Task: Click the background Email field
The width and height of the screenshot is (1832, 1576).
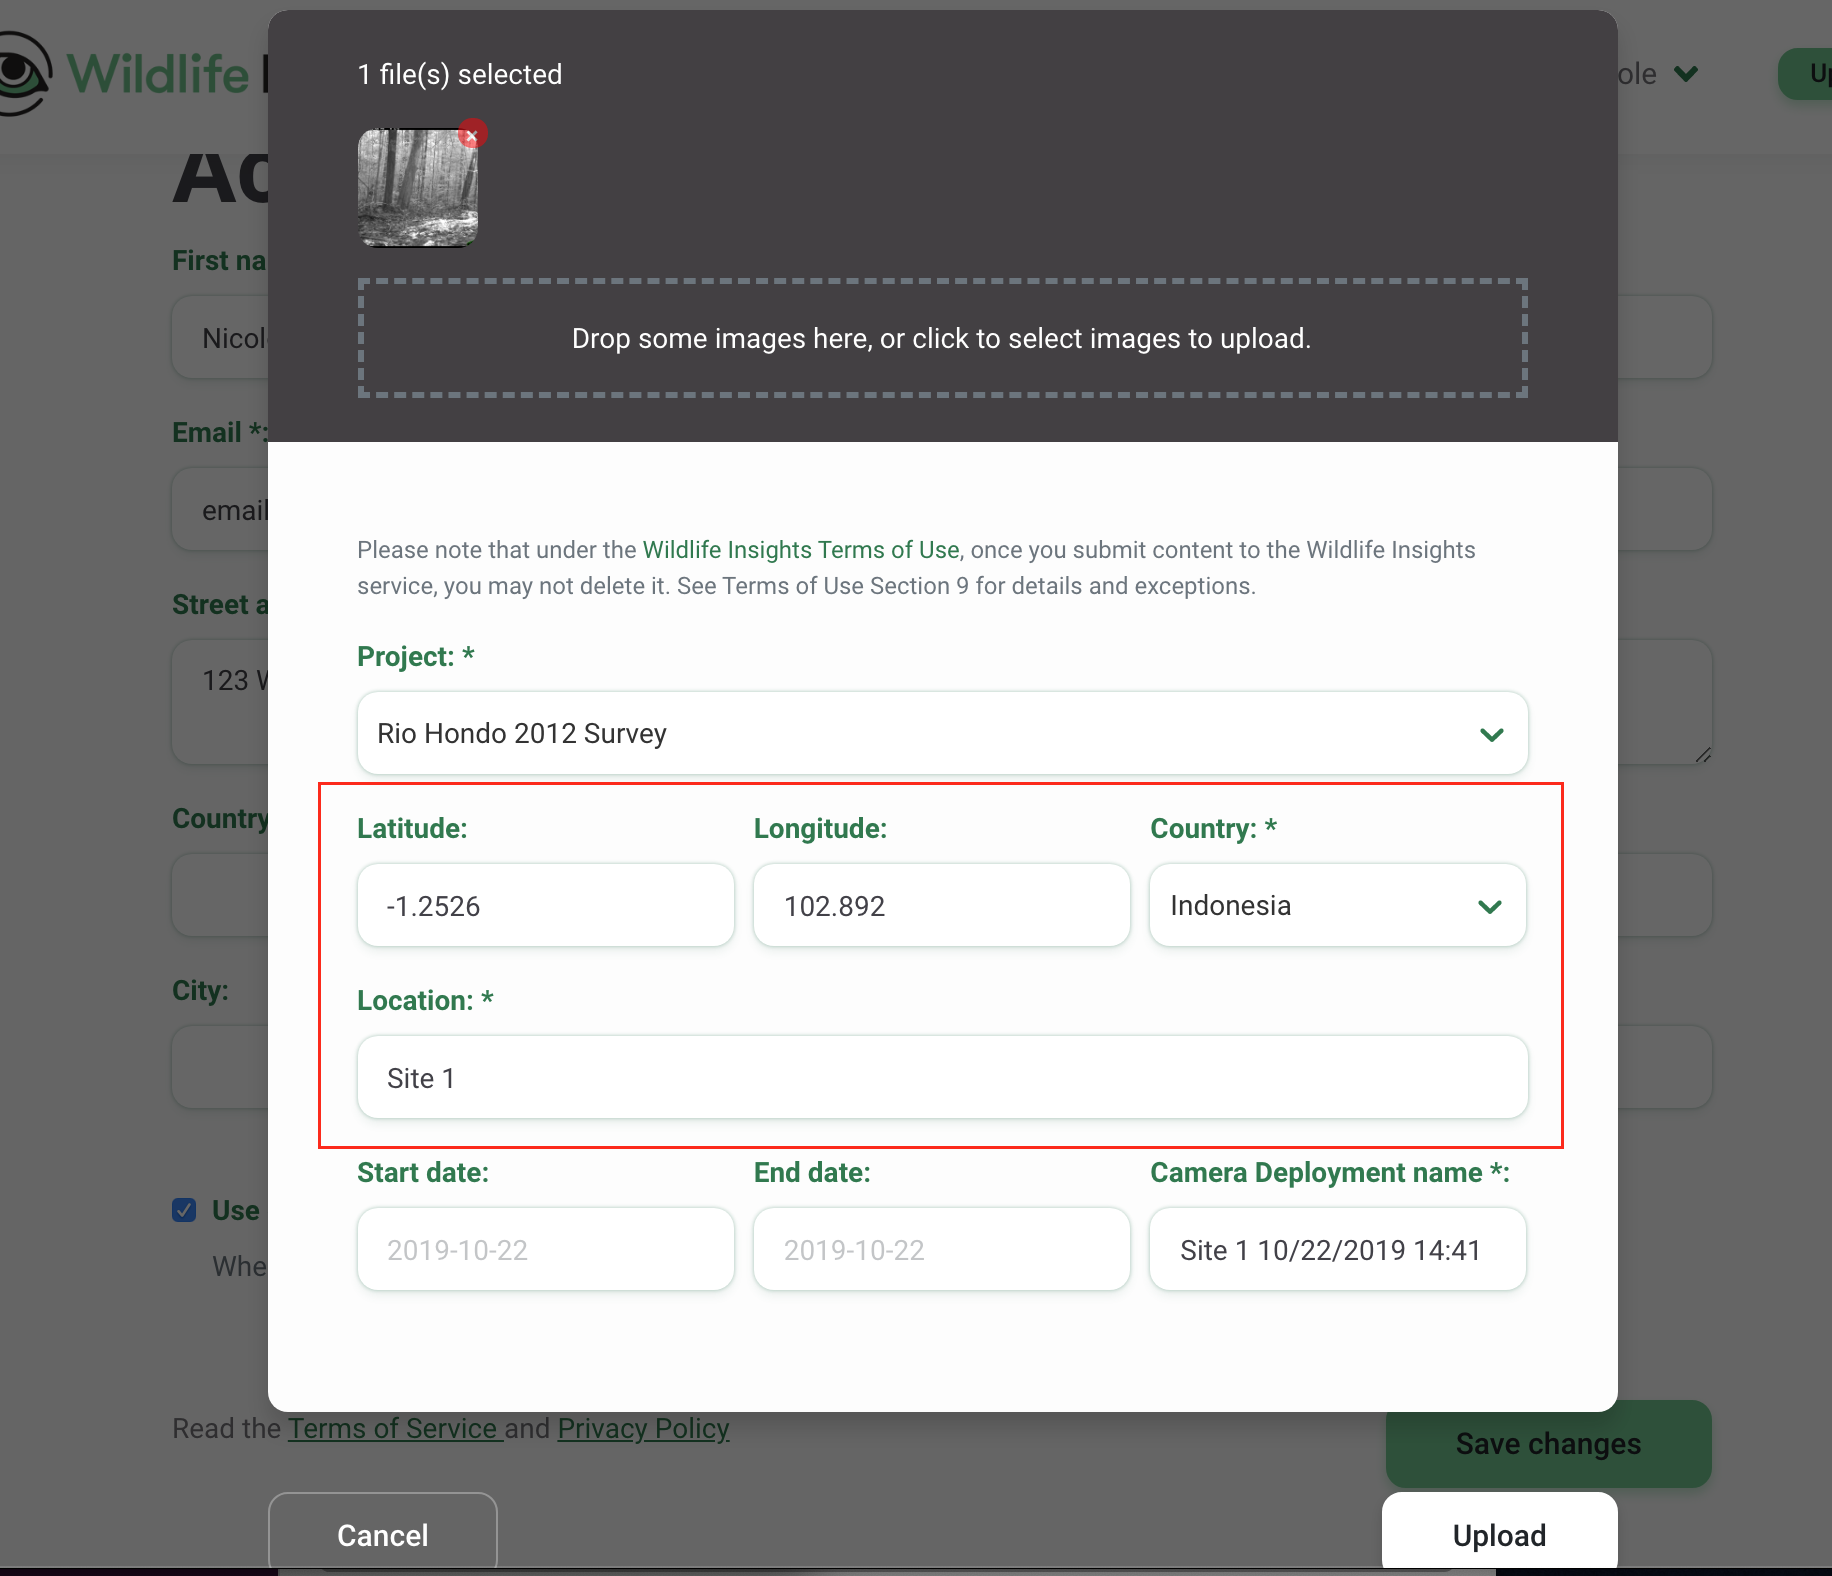Action: coord(220,509)
